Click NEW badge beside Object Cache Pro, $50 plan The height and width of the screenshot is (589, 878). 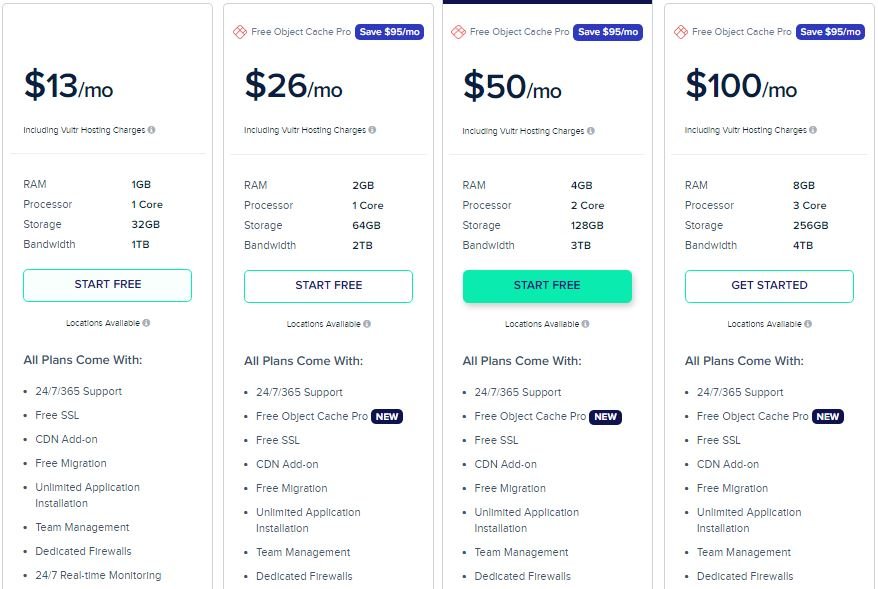pyautogui.click(x=605, y=417)
